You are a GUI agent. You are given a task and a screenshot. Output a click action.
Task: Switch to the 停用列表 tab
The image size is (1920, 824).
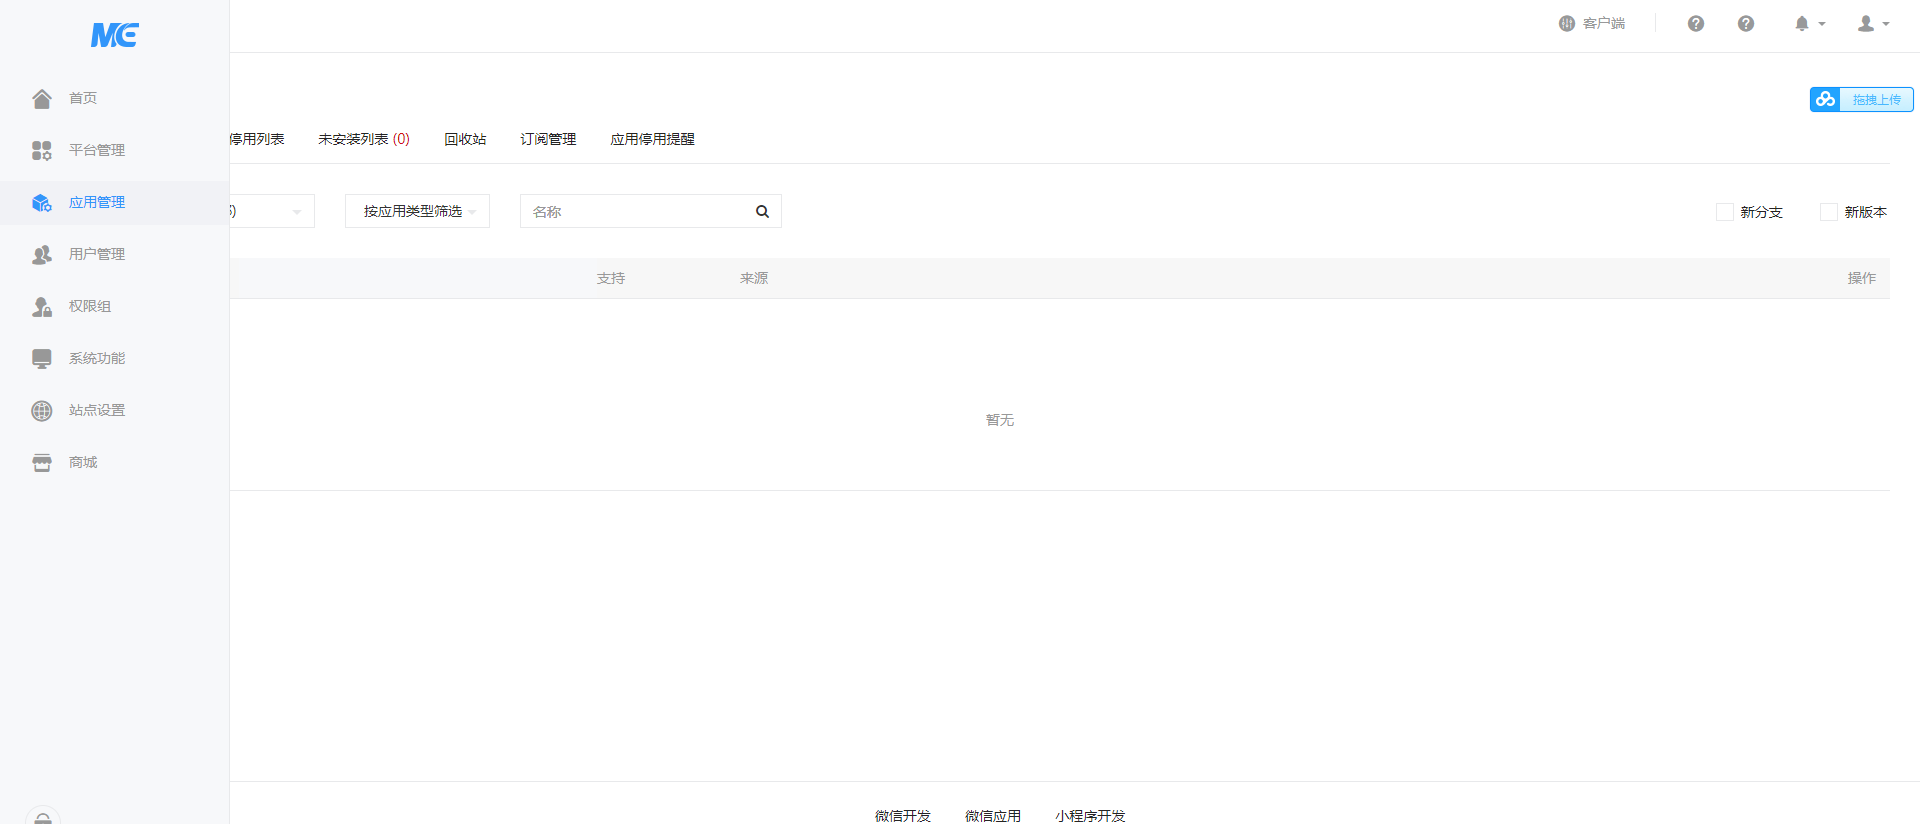click(x=257, y=139)
